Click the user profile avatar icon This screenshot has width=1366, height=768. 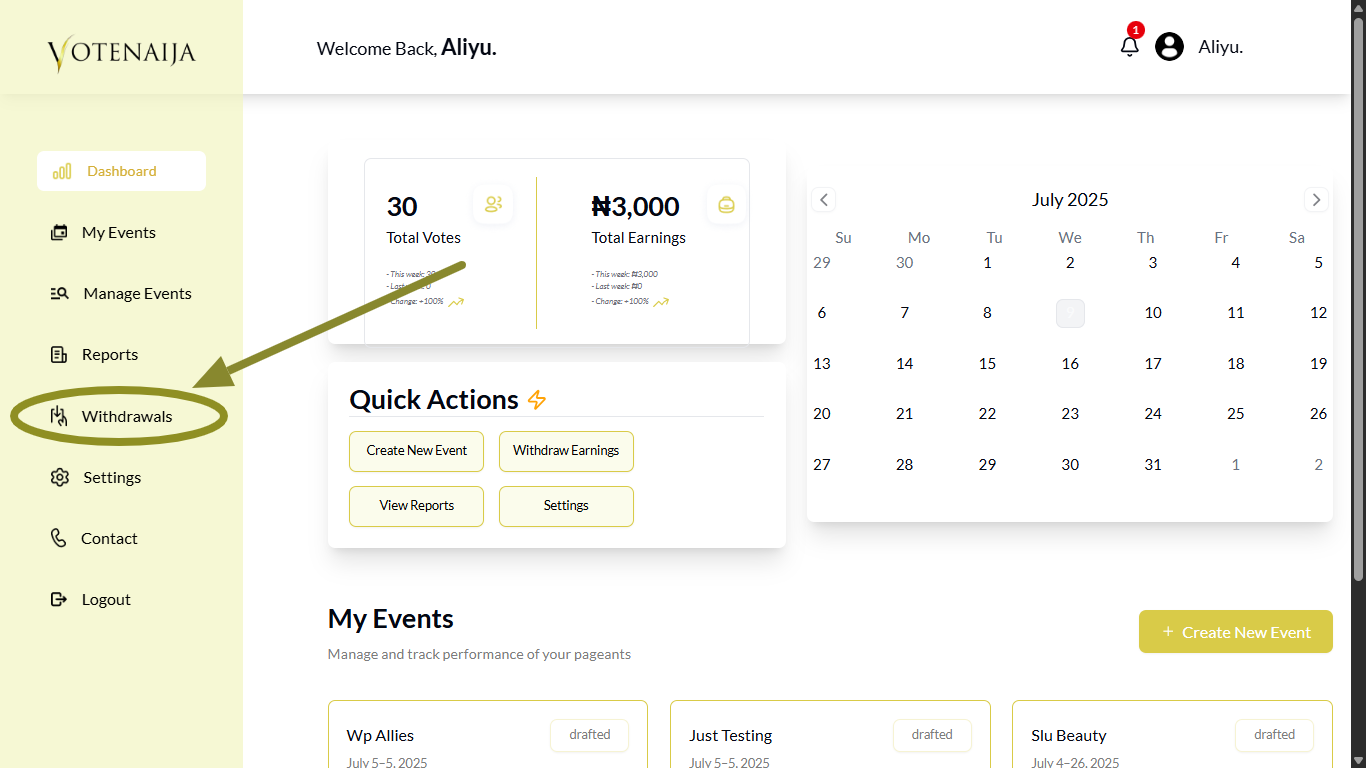1169,46
